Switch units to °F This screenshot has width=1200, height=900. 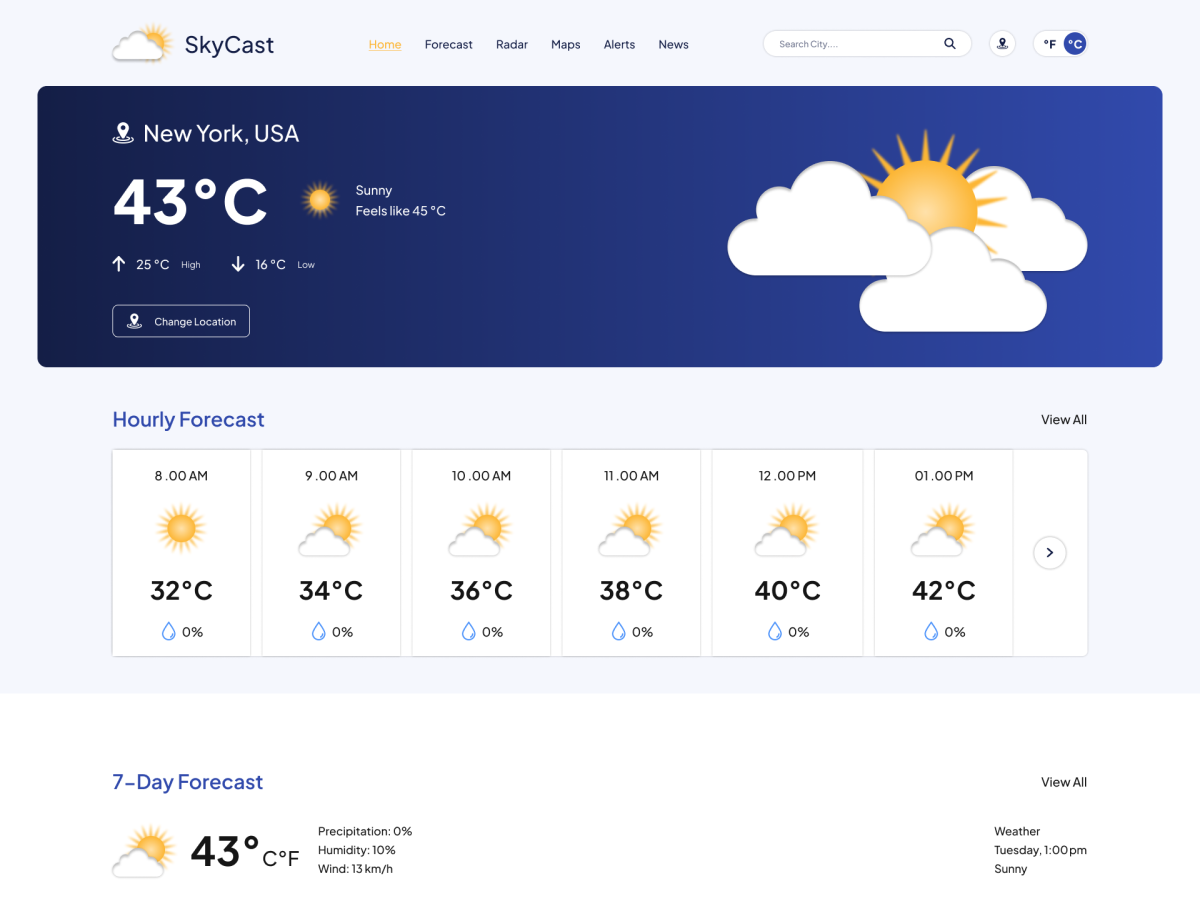[1049, 44]
